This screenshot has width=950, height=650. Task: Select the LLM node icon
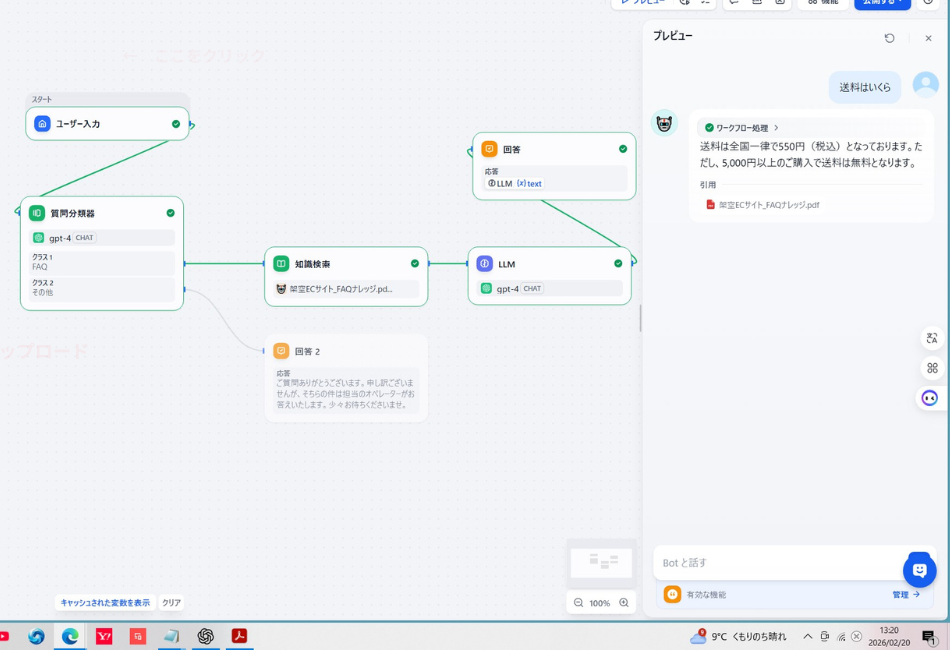485,264
